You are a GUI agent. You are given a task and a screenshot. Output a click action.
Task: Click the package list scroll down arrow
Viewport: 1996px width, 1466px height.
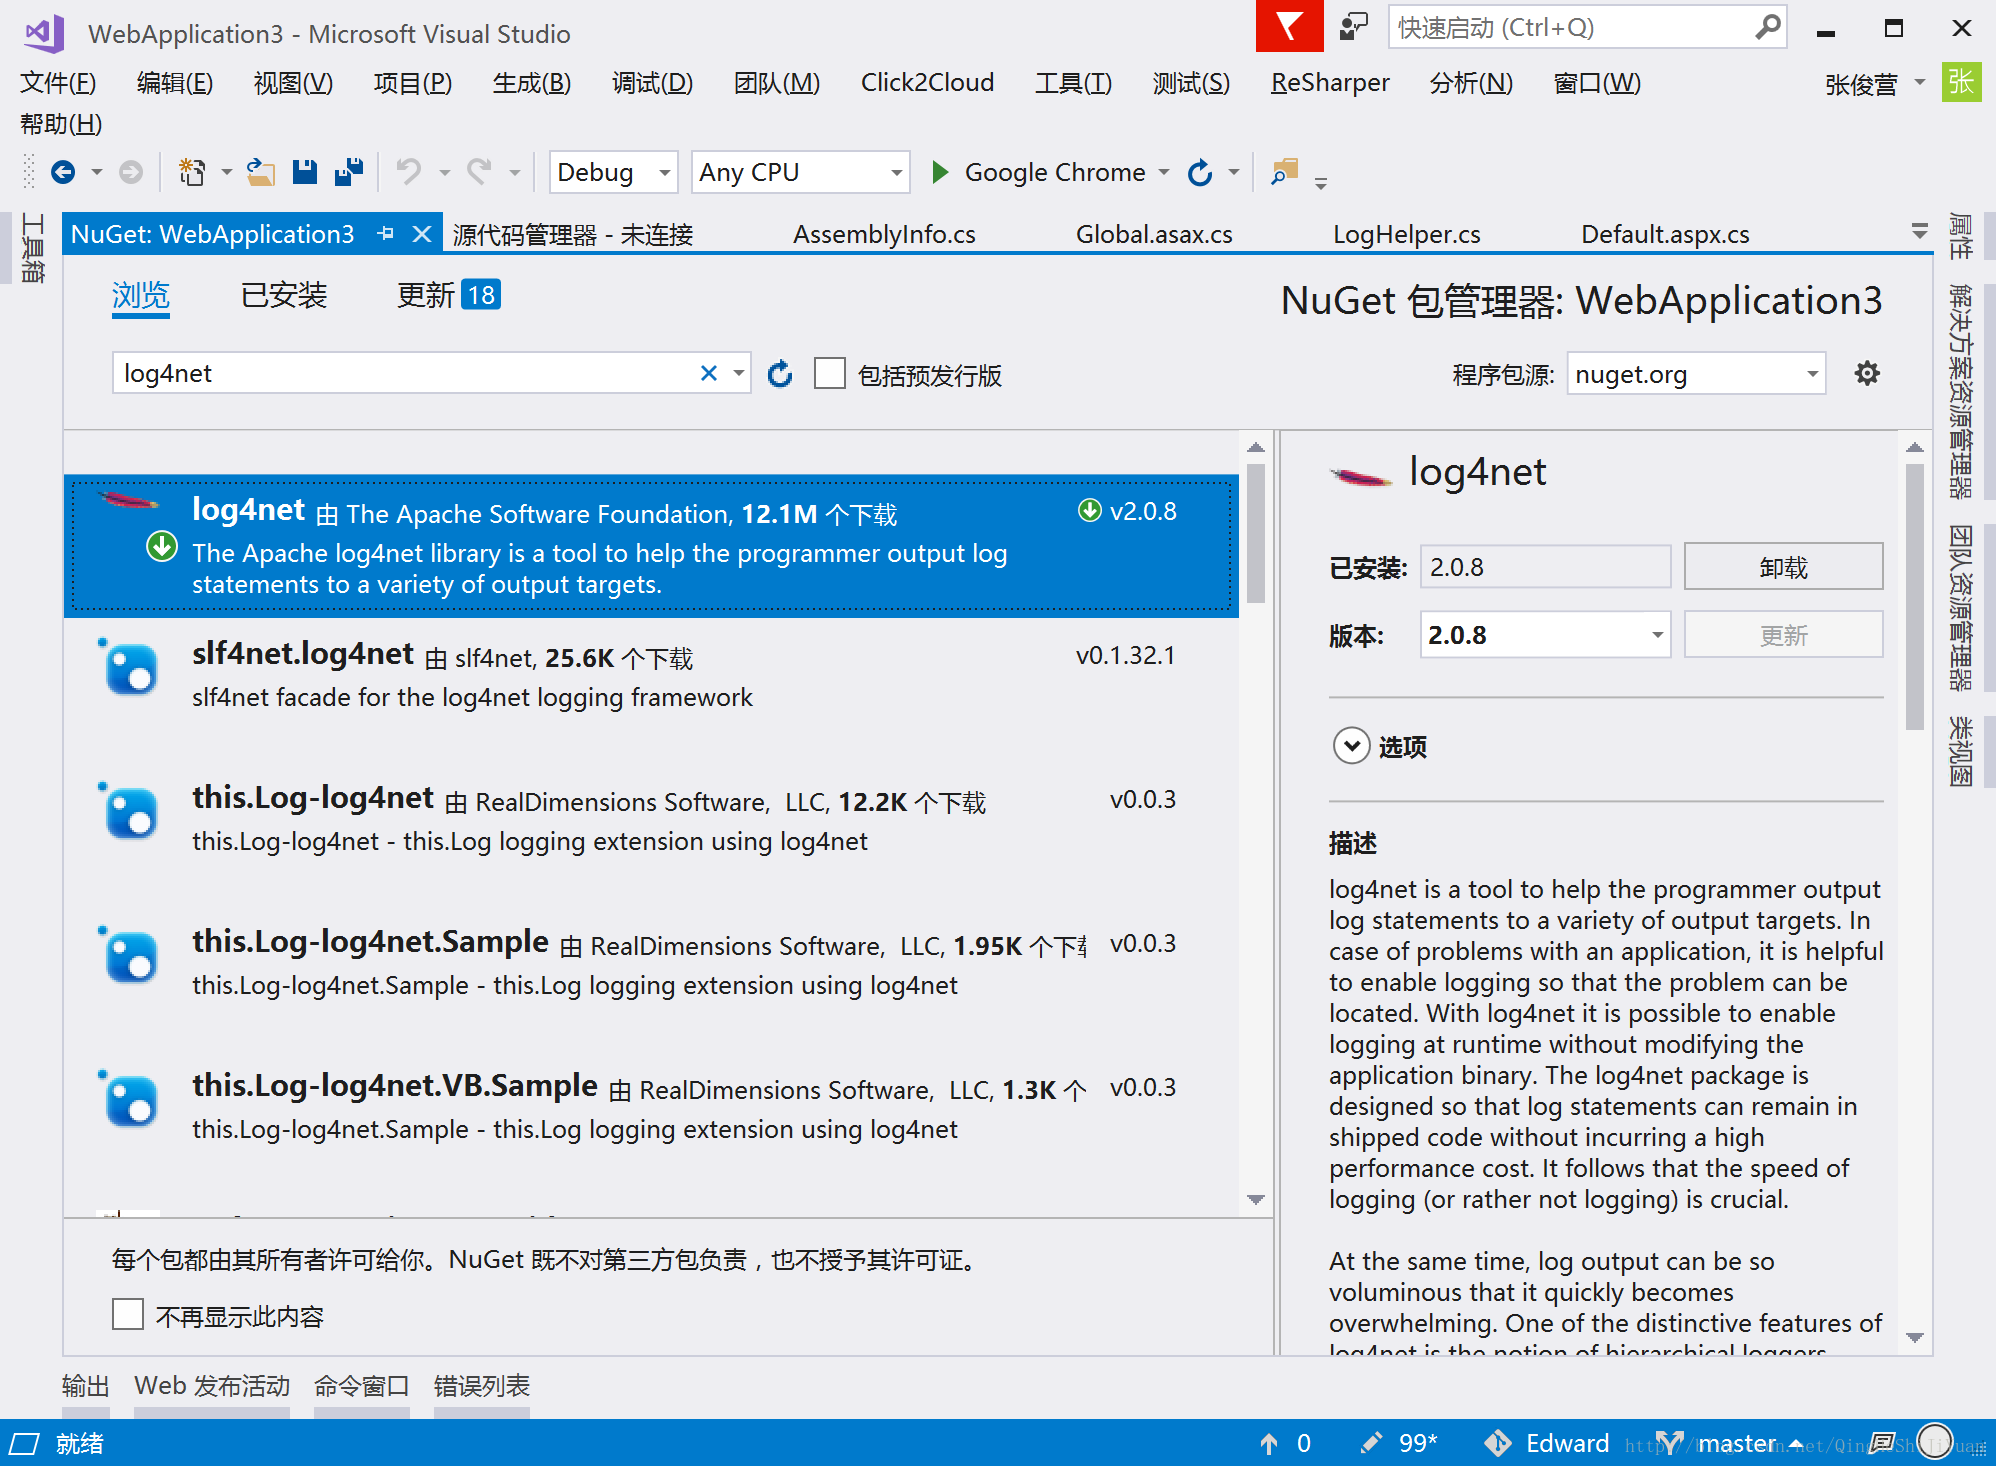pos(1256,1199)
